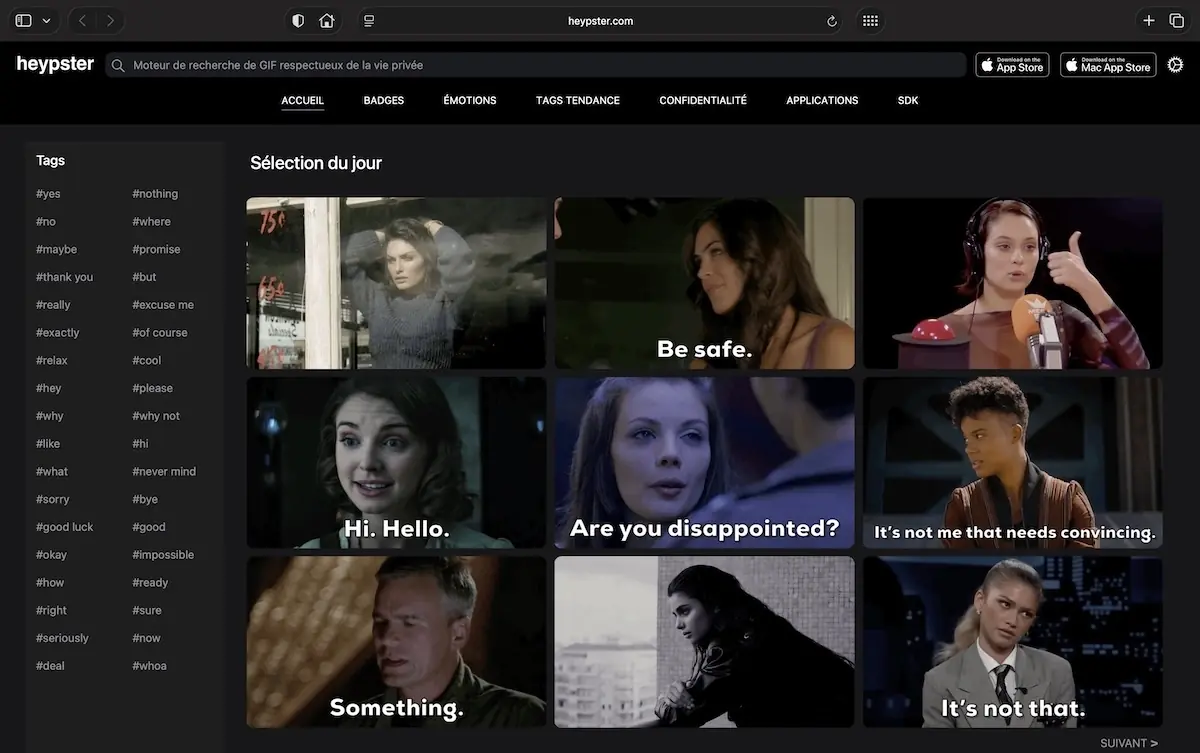Open the "Are you disappointed?" GIF
Viewport: 1200px width, 753px height.
pos(704,462)
